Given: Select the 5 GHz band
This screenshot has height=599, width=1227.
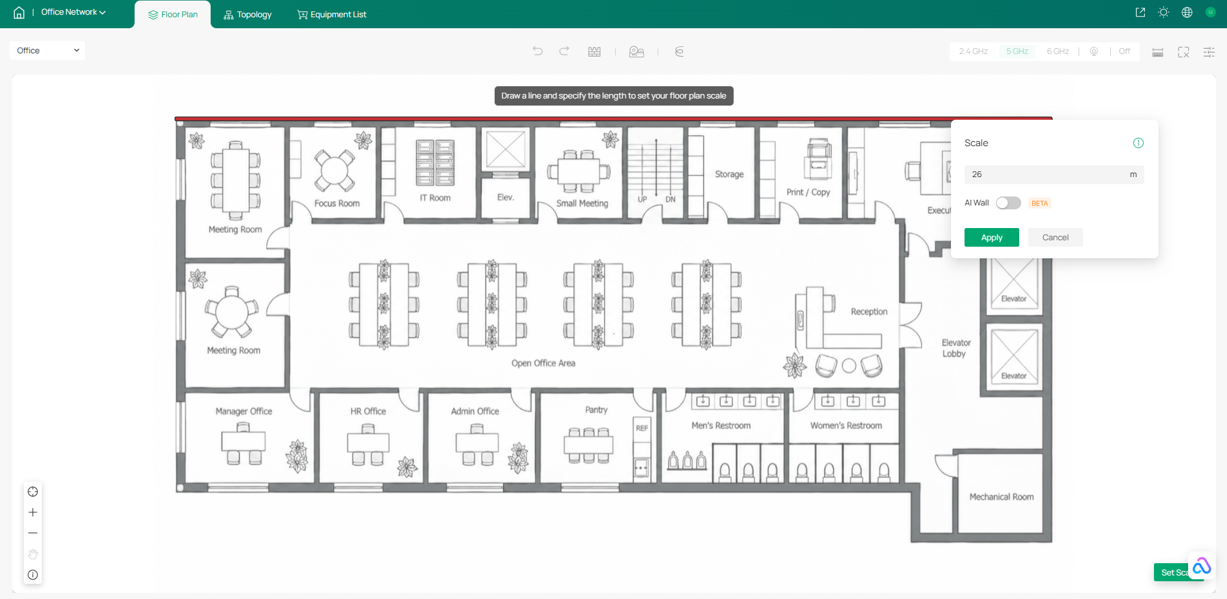Looking at the screenshot, I should (x=1017, y=51).
